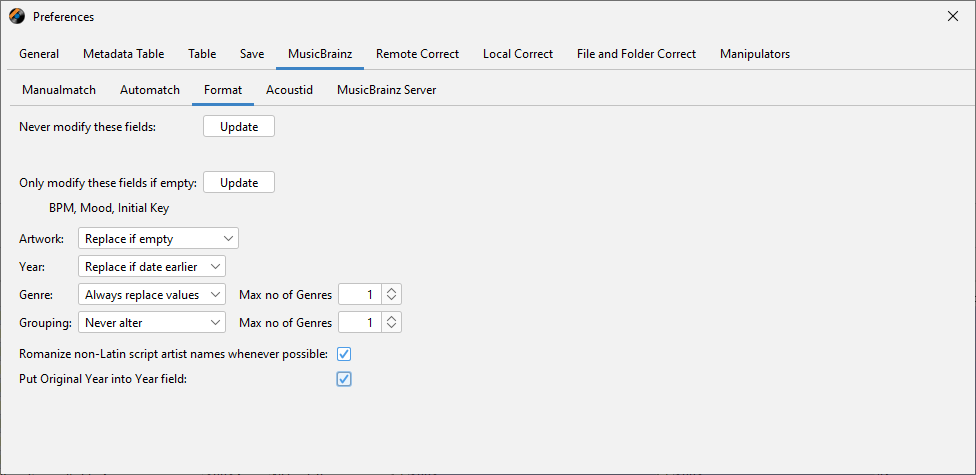Switch to the General tab
976x475 pixels.
coord(39,54)
